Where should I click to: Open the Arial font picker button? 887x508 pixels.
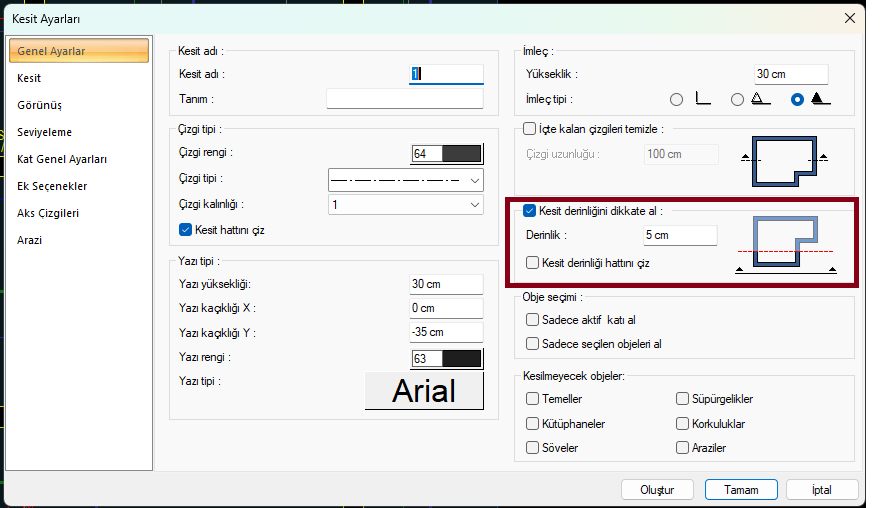424,390
